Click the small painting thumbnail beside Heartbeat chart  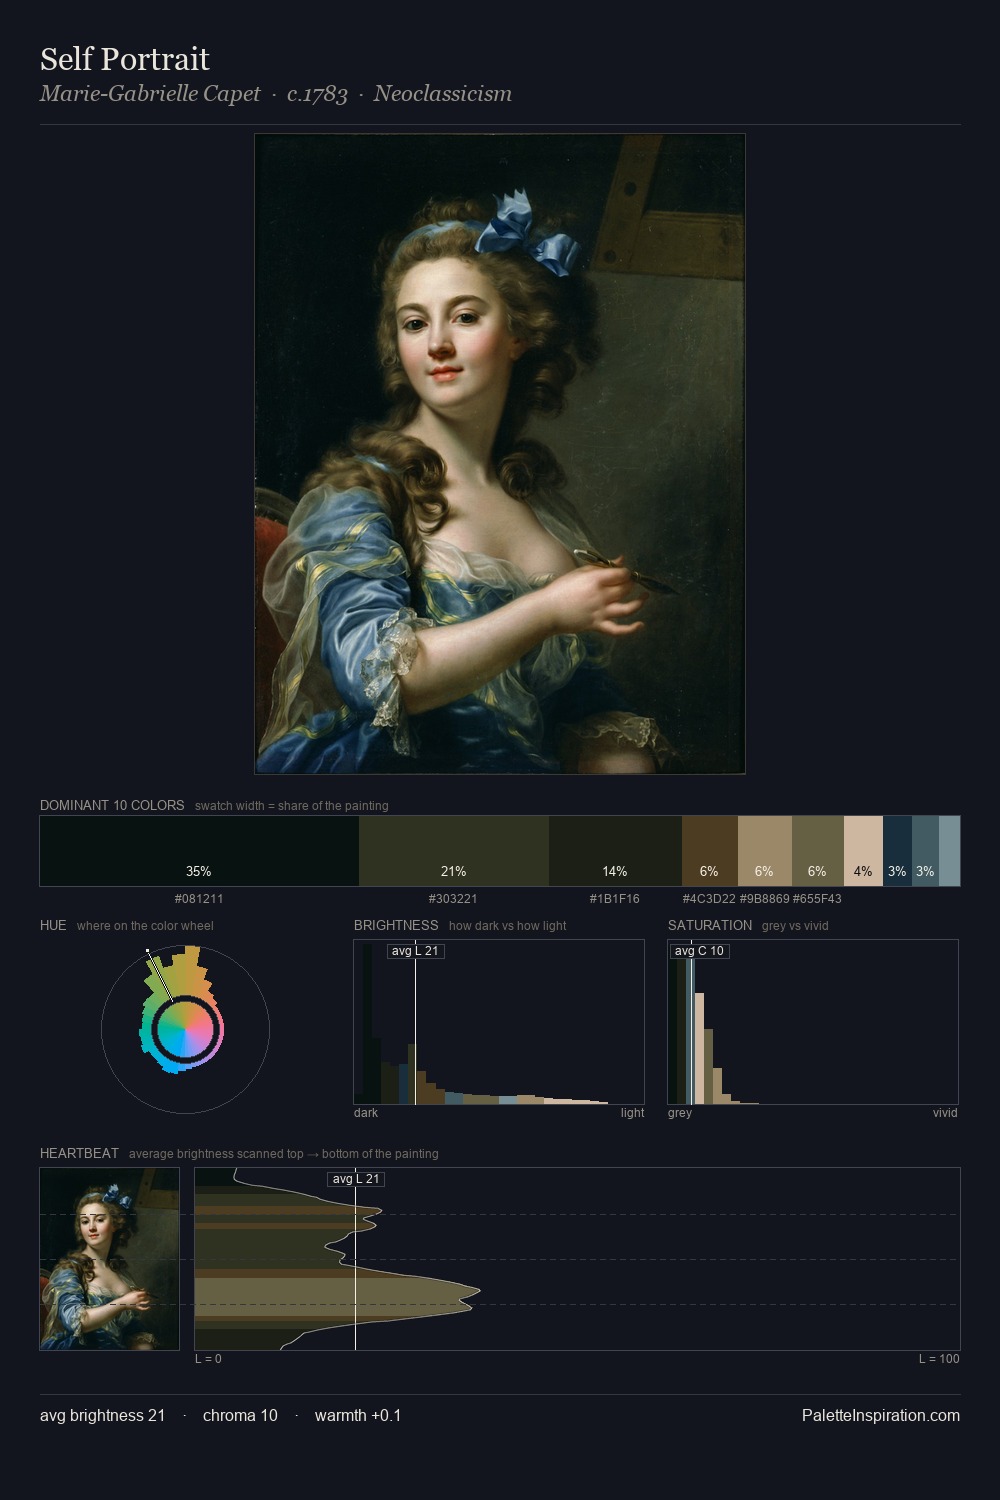[x=110, y=1259]
